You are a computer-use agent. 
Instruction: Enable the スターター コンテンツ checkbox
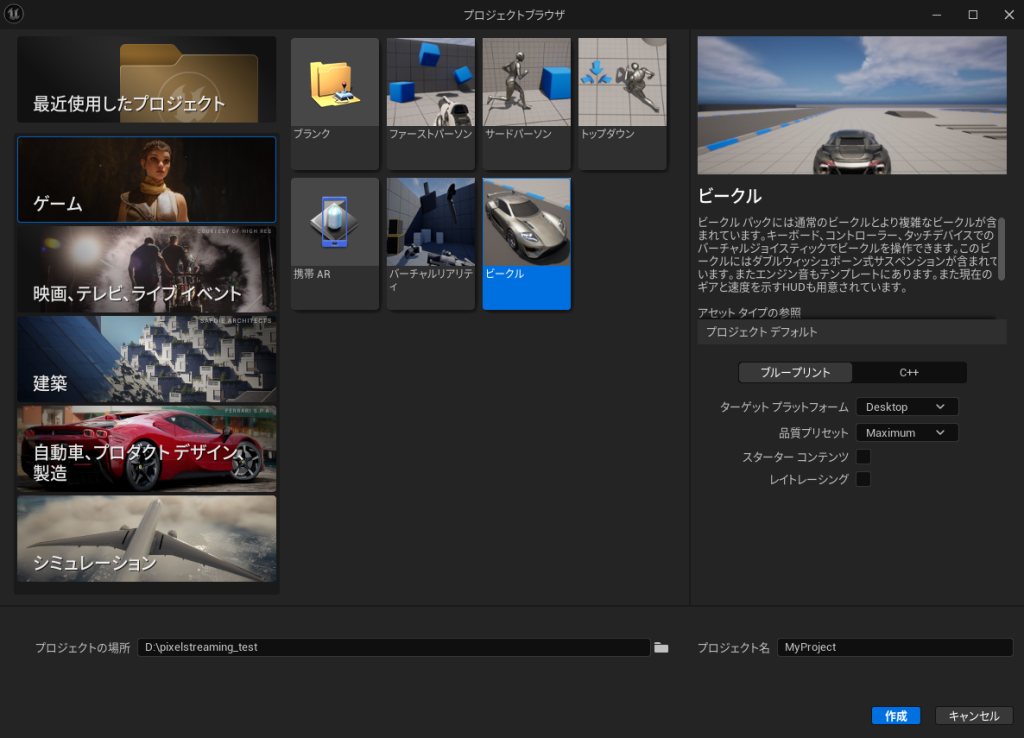[863, 457]
